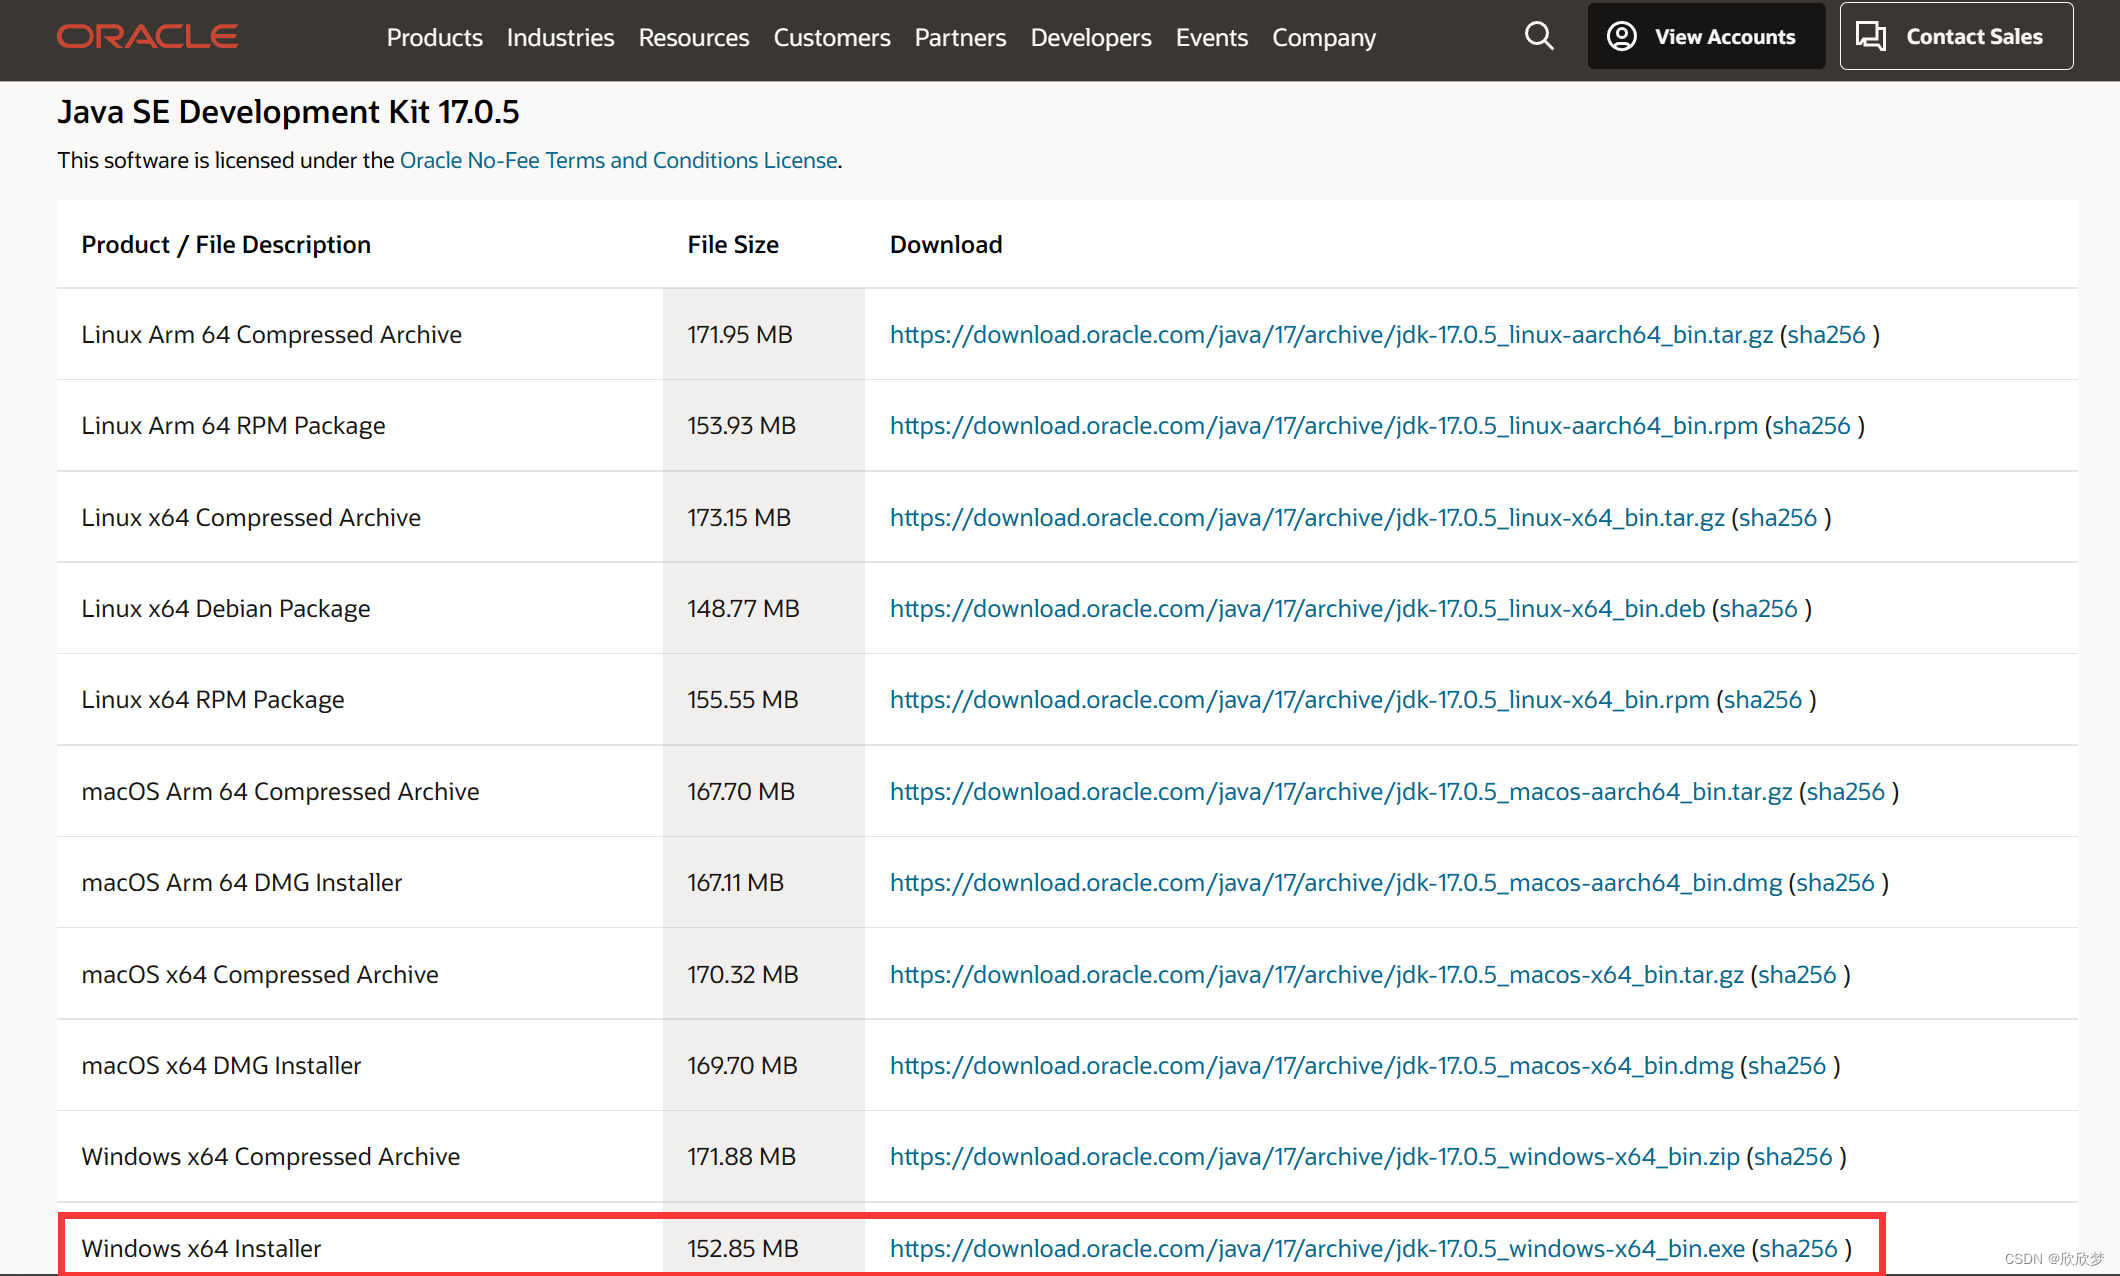Open the Resources menu
The image size is (2120, 1276).
tap(693, 37)
